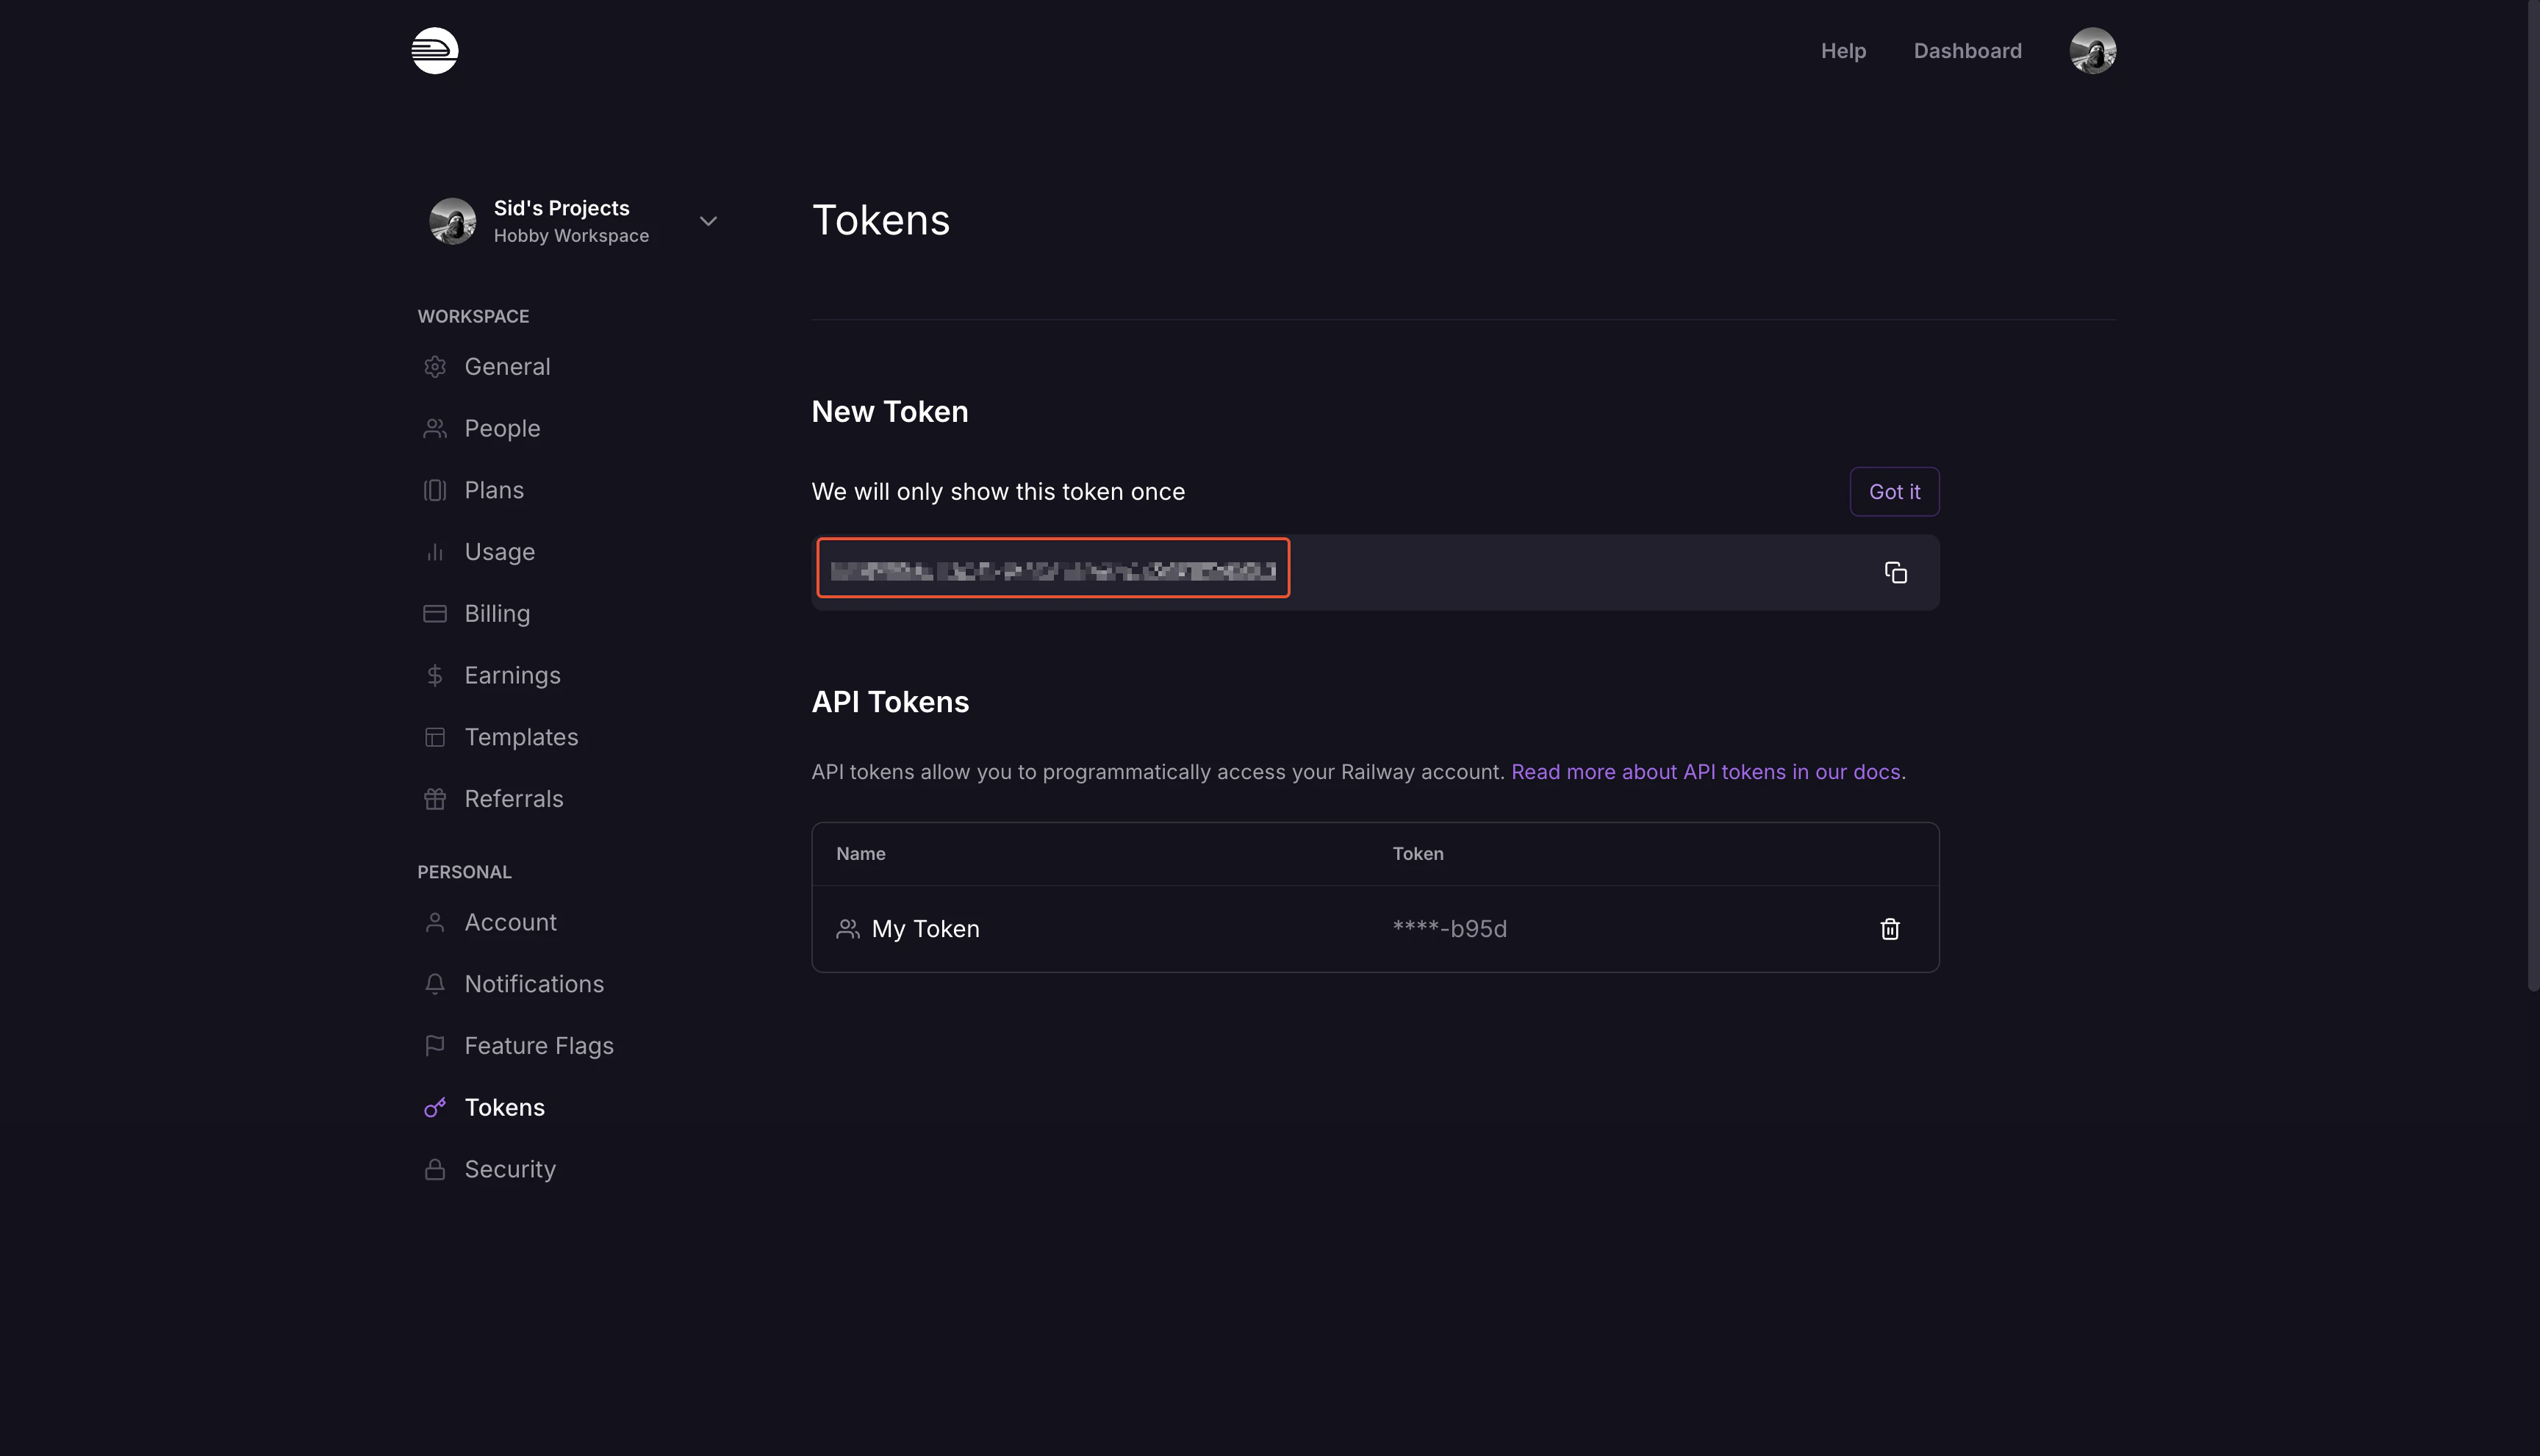The height and width of the screenshot is (1456, 2540).
Task: Open Referrals page
Action: point(514,799)
